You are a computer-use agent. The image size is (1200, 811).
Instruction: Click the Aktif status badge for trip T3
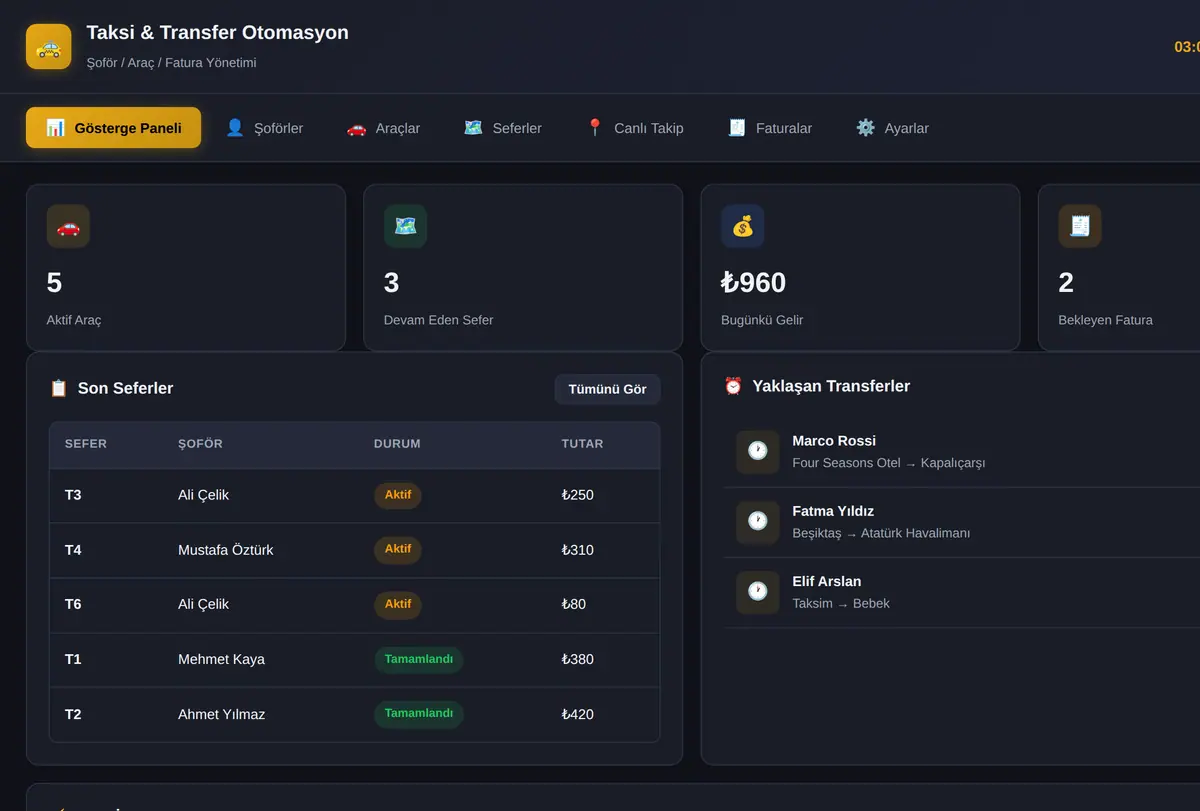coord(398,494)
